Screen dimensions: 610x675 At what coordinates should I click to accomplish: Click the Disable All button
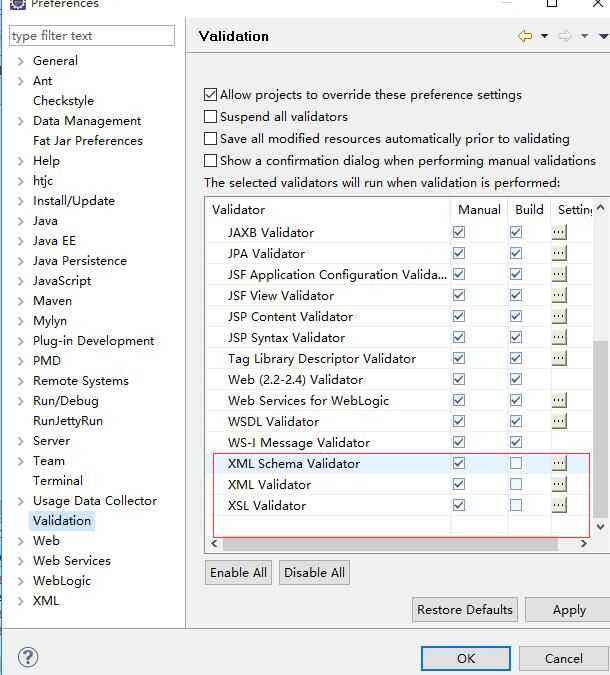[x=314, y=573]
